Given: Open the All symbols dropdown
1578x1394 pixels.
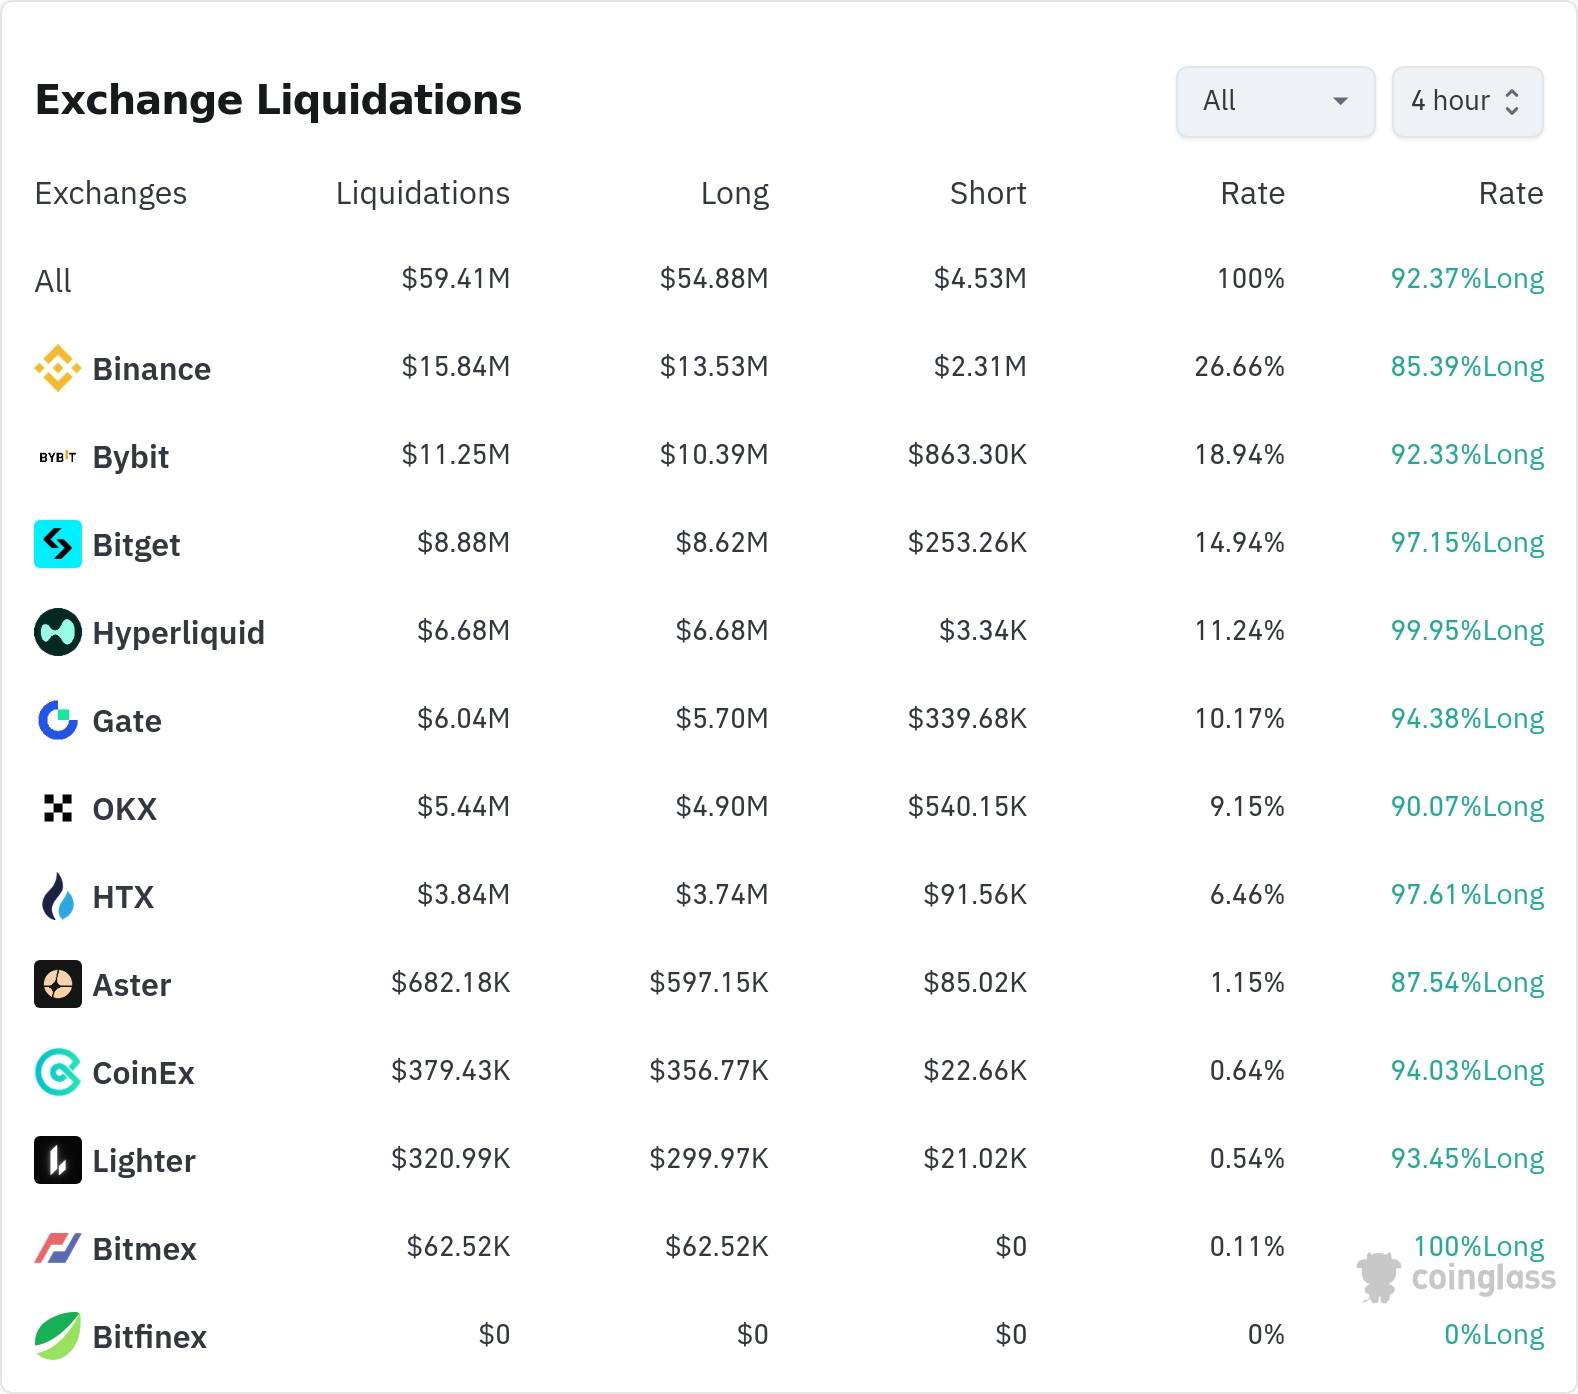Looking at the screenshot, I should click(x=1275, y=101).
